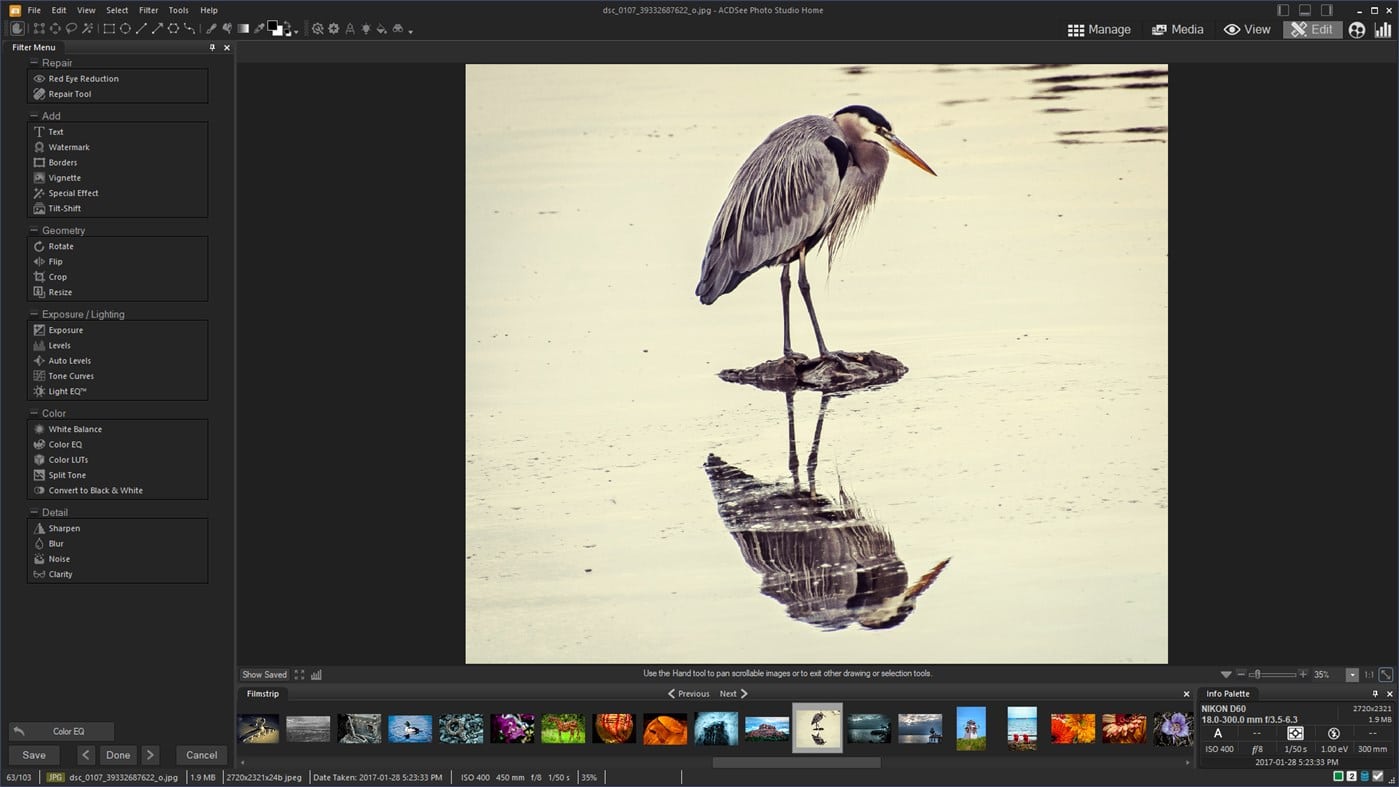Click the flash icon in Info Palette
The width and height of the screenshot is (1399, 787).
(x=1334, y=733)
